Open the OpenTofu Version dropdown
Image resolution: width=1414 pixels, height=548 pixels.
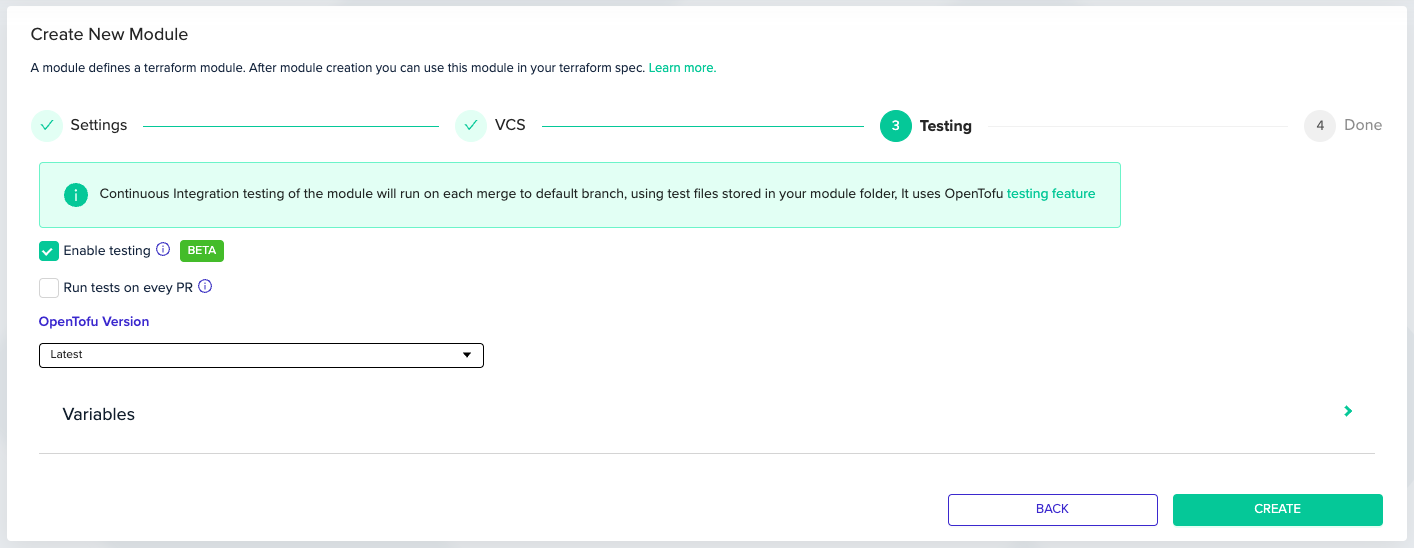click(x=260, y=355)
